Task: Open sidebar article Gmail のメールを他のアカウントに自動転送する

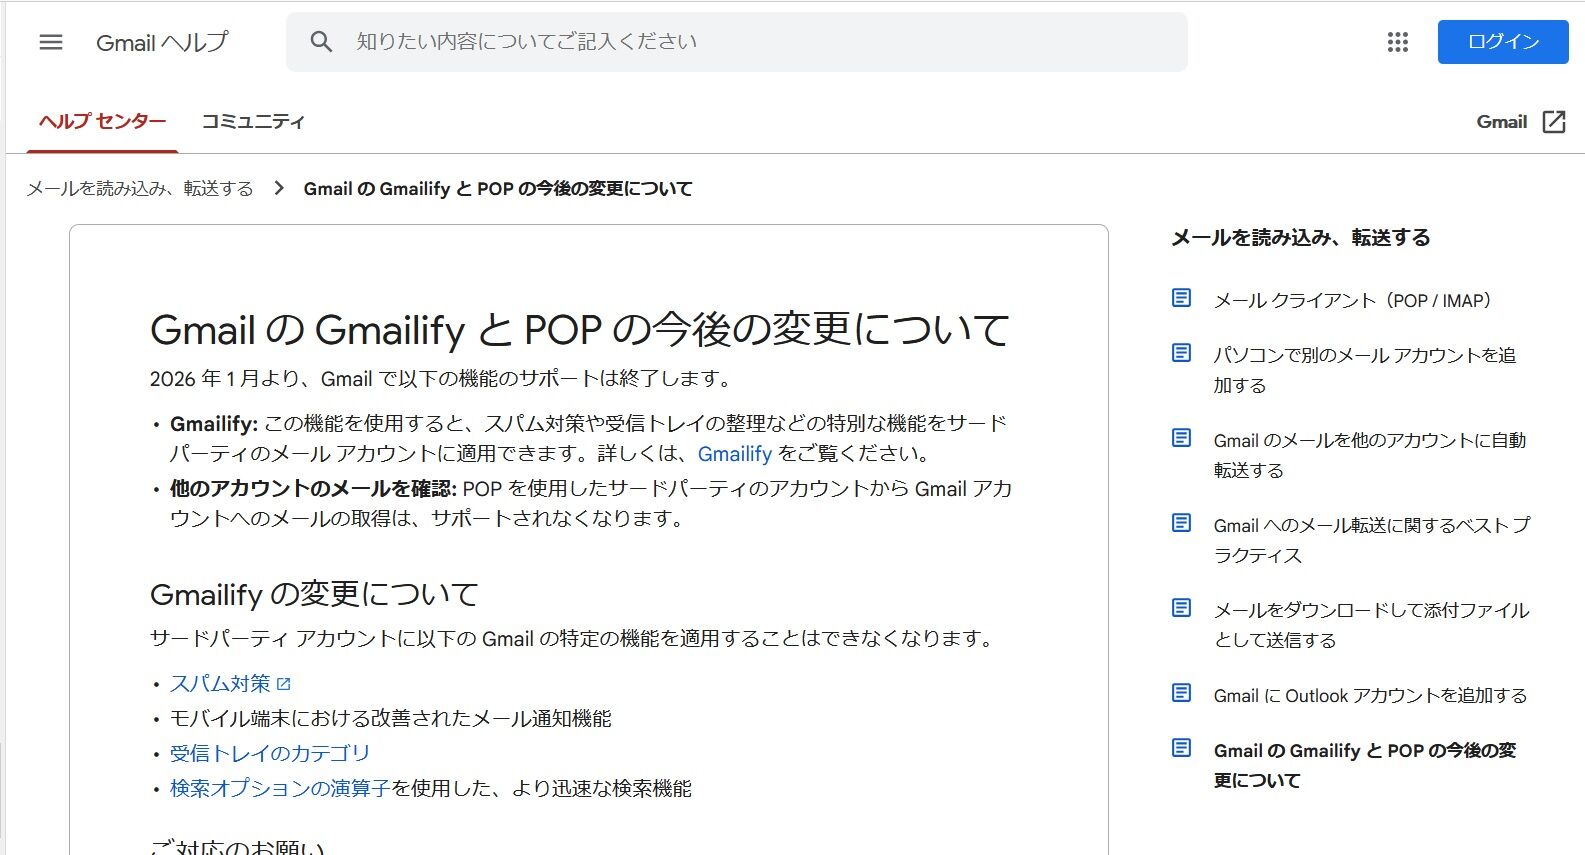Action: tap(1370, 455)
